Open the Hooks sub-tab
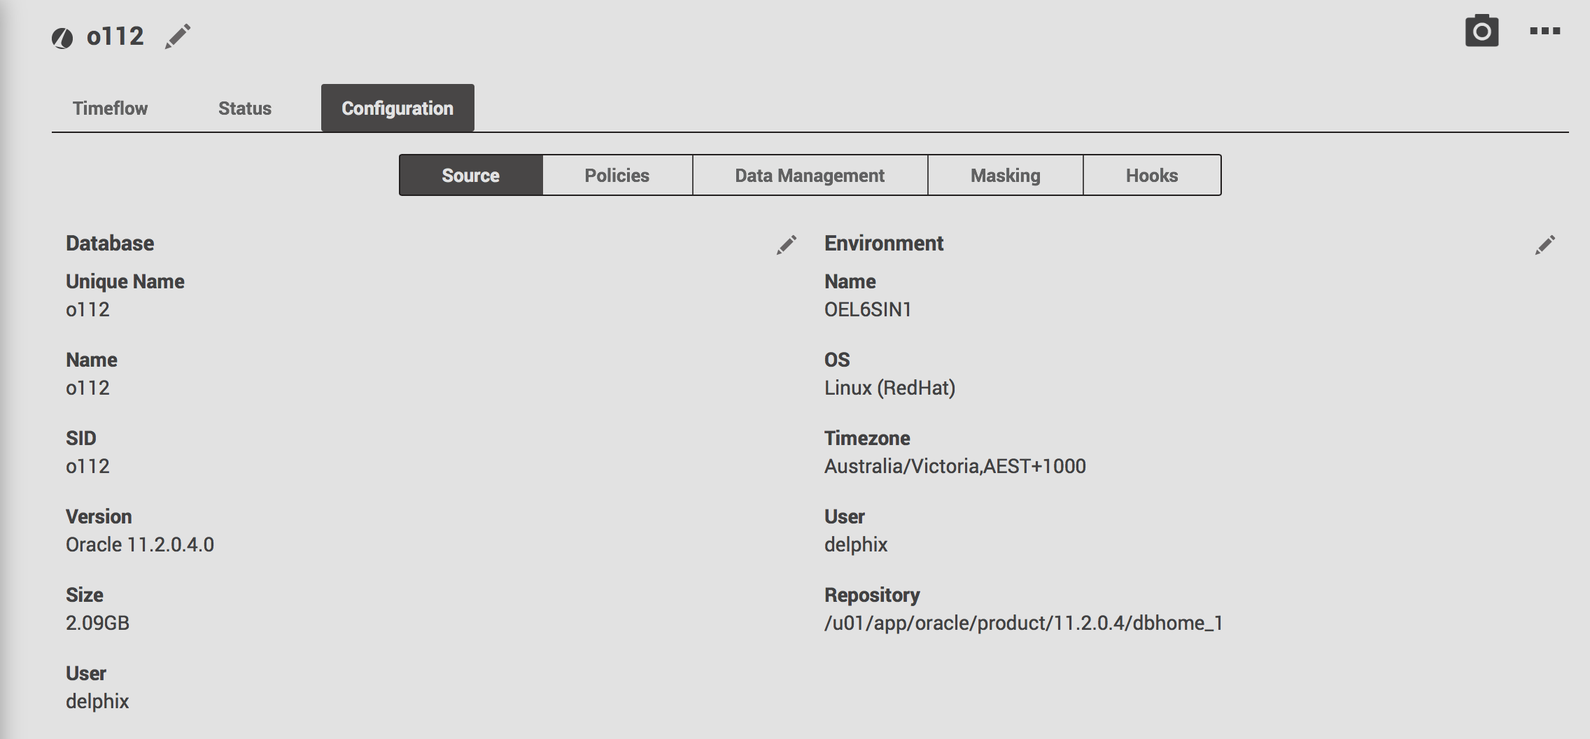 tap(1152, 175)
